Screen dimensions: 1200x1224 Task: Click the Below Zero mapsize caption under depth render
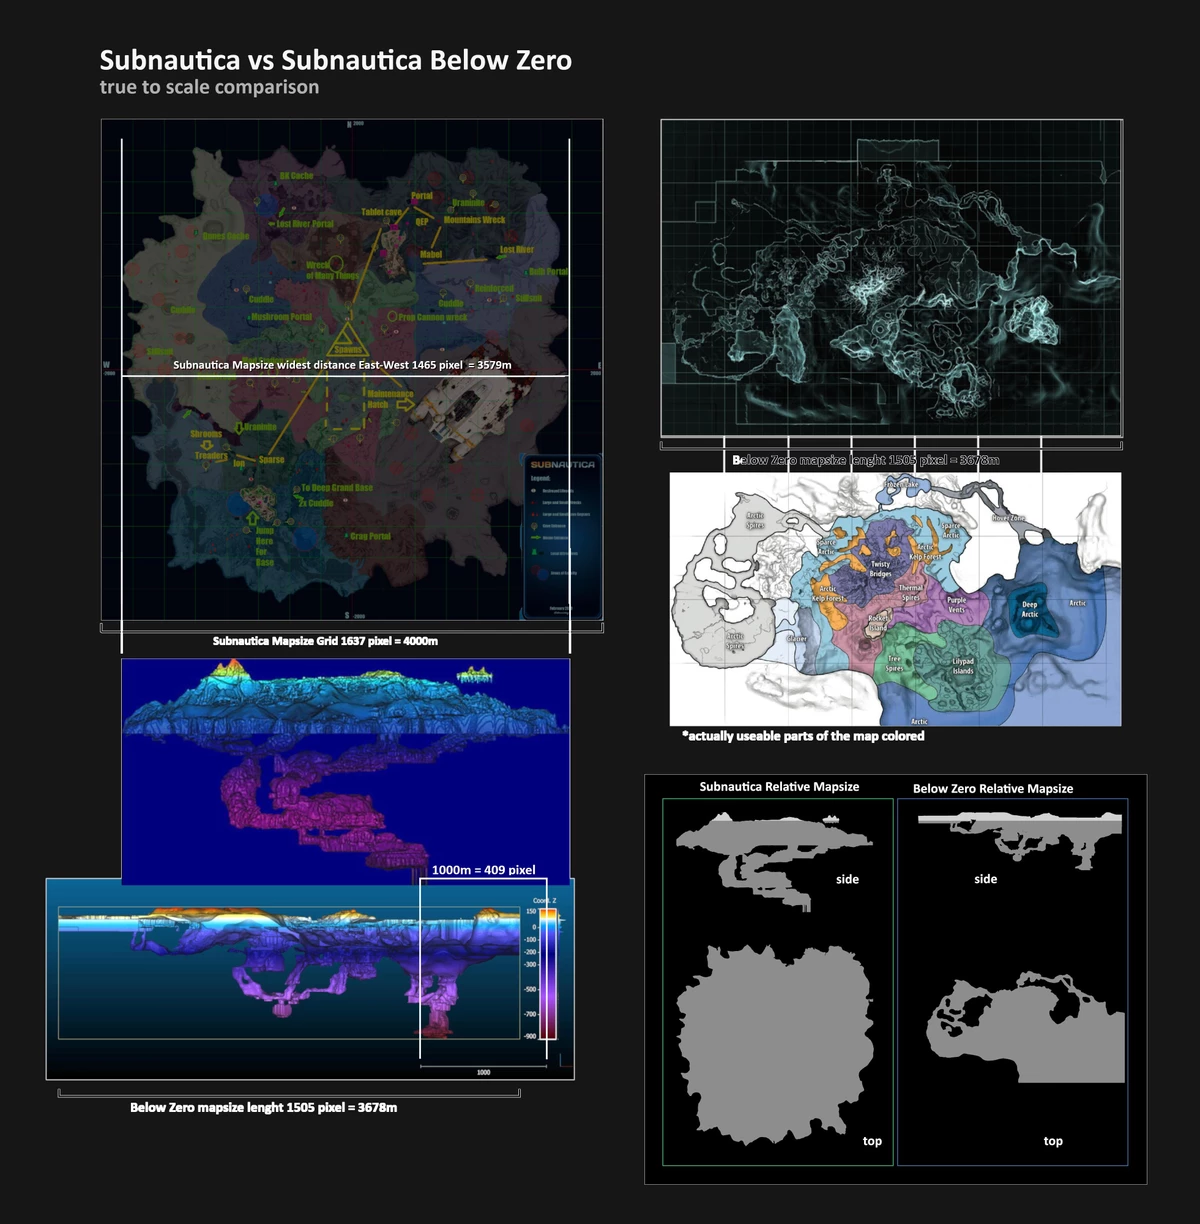coord(263,1108)
